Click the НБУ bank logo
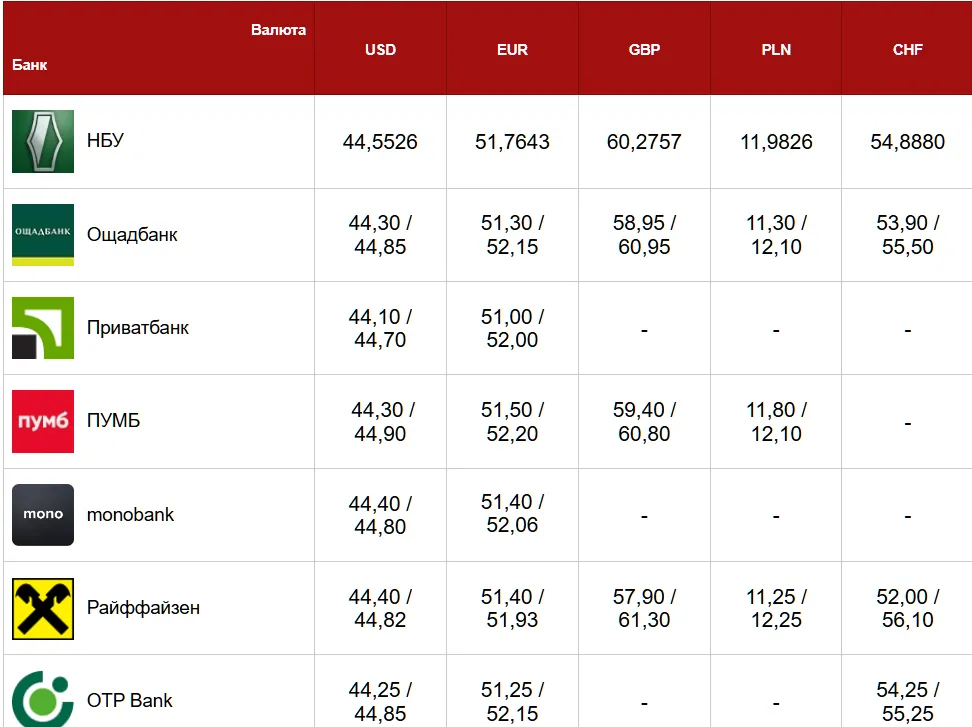The width and height of the screenshot is (972, 727). click(43, 141)
